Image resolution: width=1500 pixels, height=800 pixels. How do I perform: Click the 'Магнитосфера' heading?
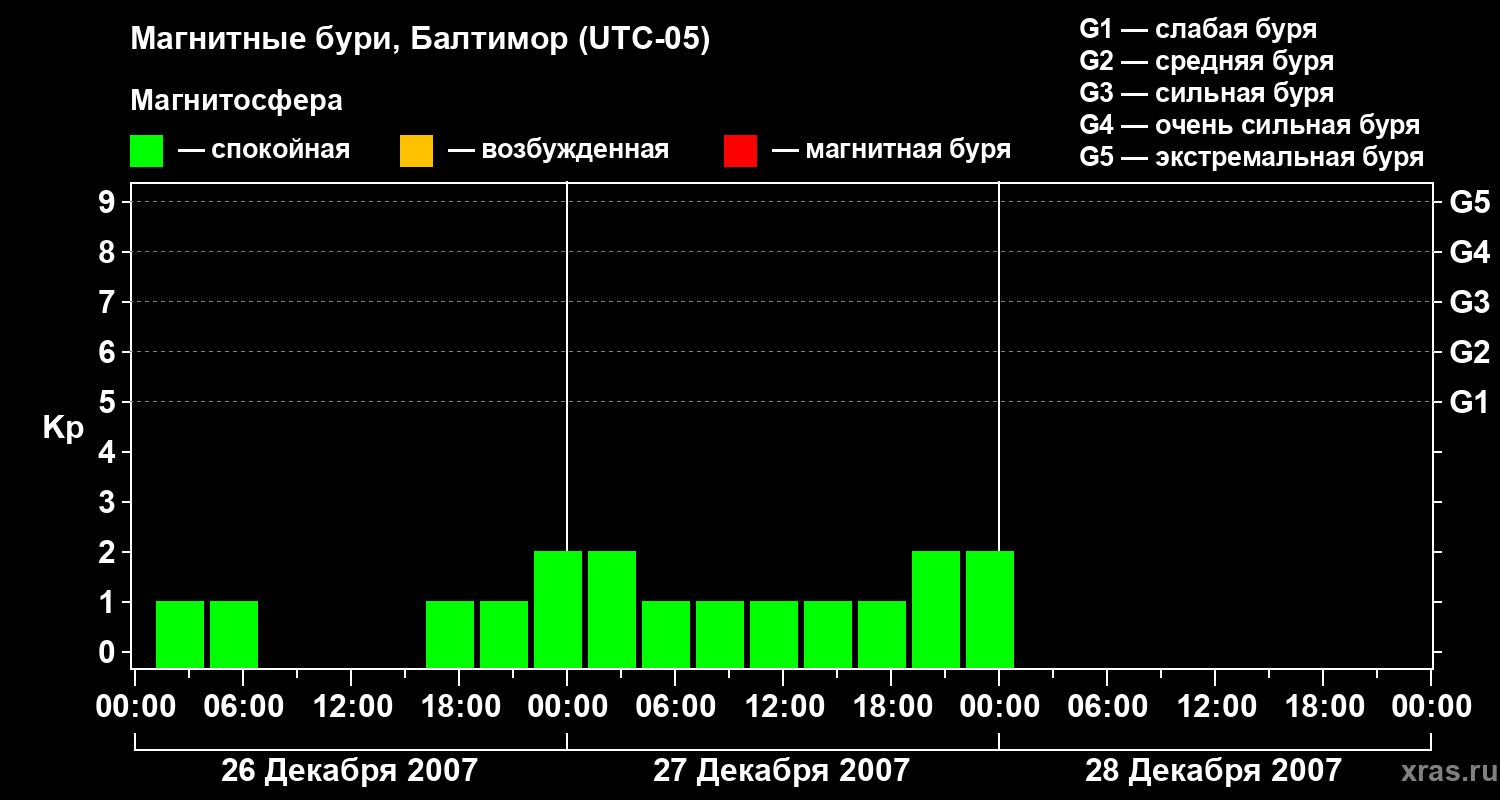point(236,102)
